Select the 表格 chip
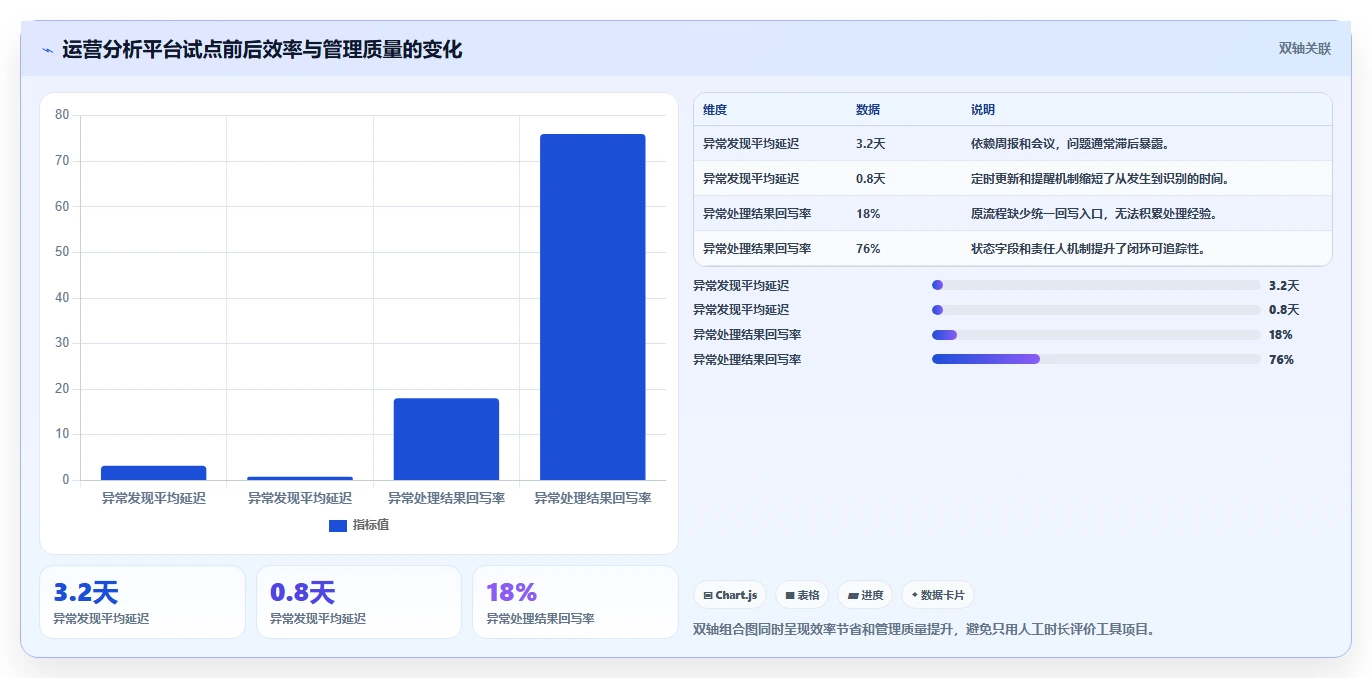 (x=802, y=595)
